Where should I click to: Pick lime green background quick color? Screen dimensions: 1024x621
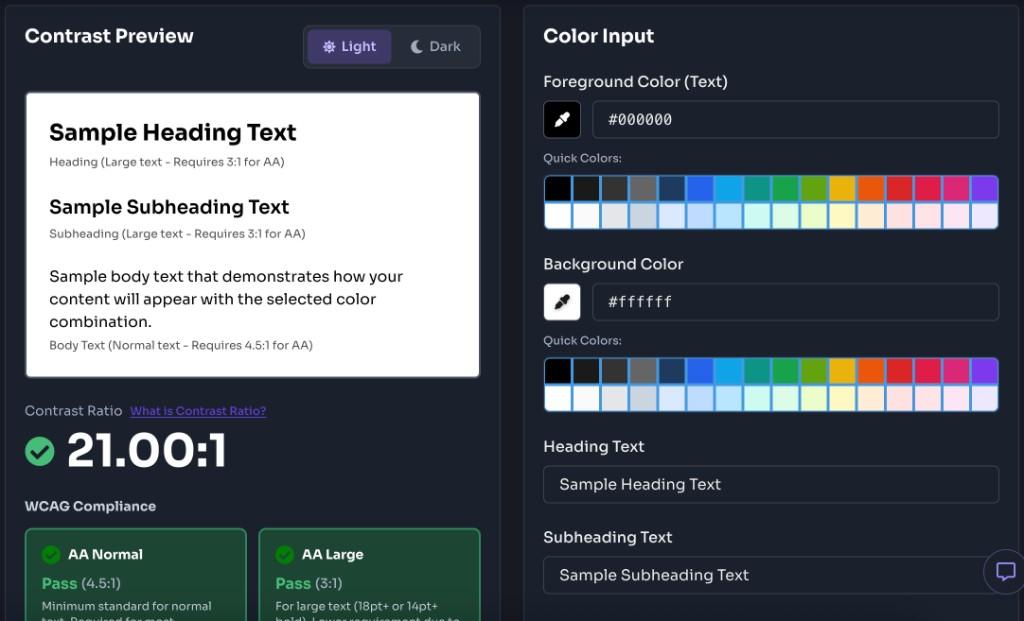[814, 371]
